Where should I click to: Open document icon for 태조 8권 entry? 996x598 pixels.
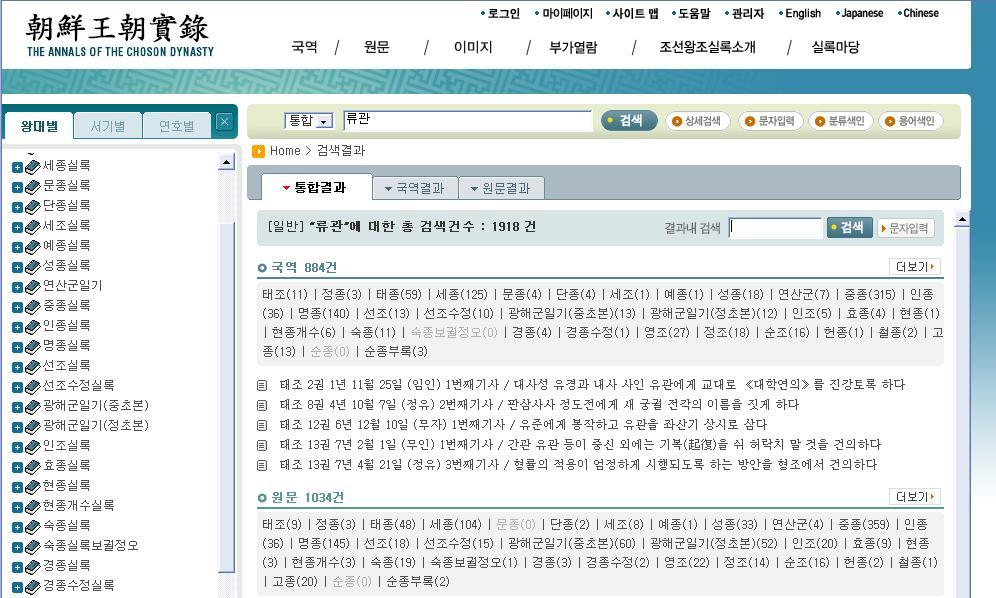(x=262, y=405)
